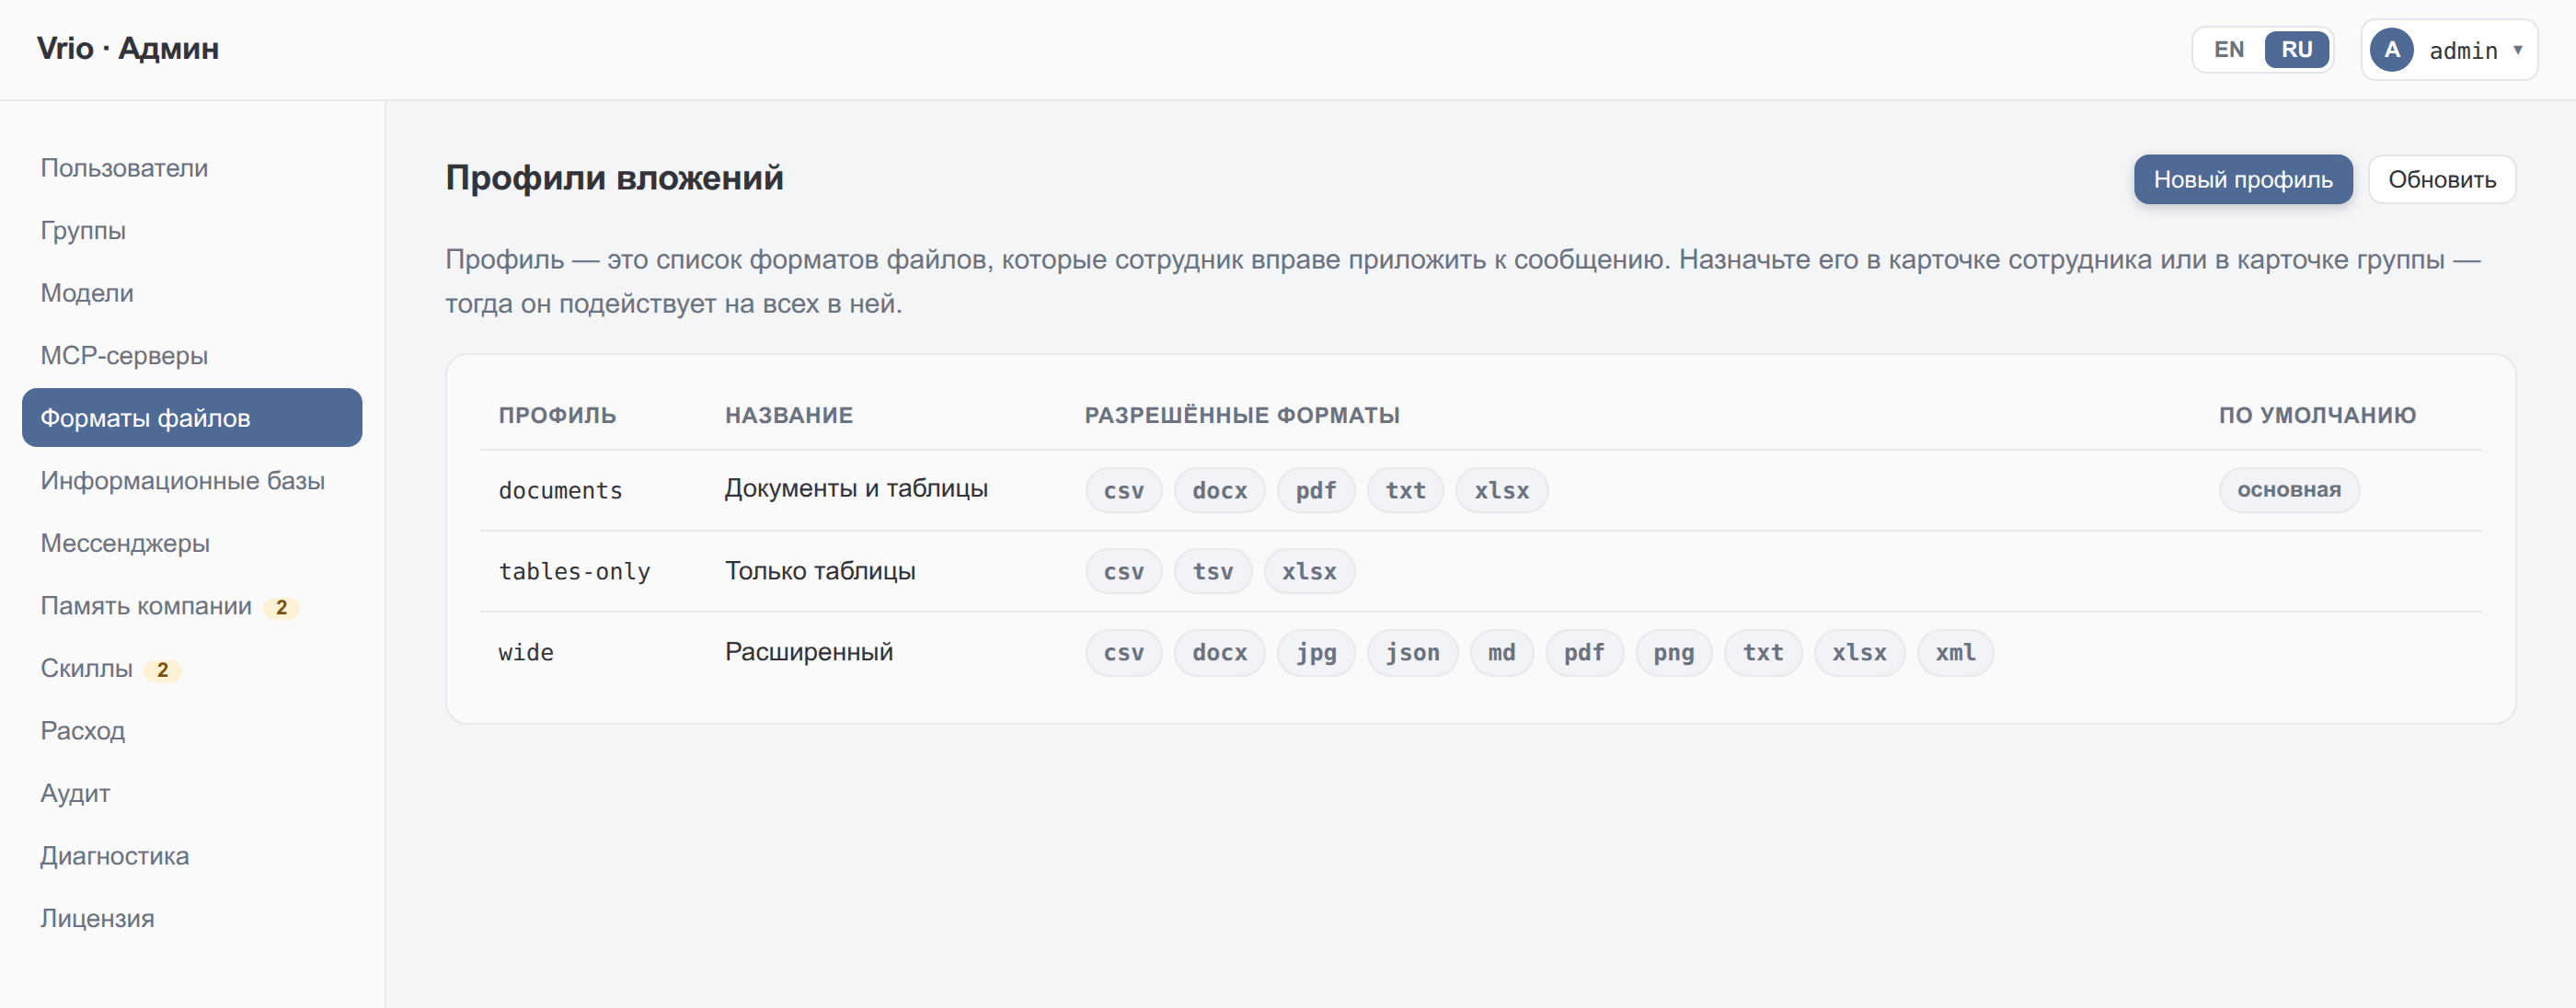Image resolution: width=2576 pixels, height=1008 pixels.
Task: Click the json format chip
Action: (1412, 652)
